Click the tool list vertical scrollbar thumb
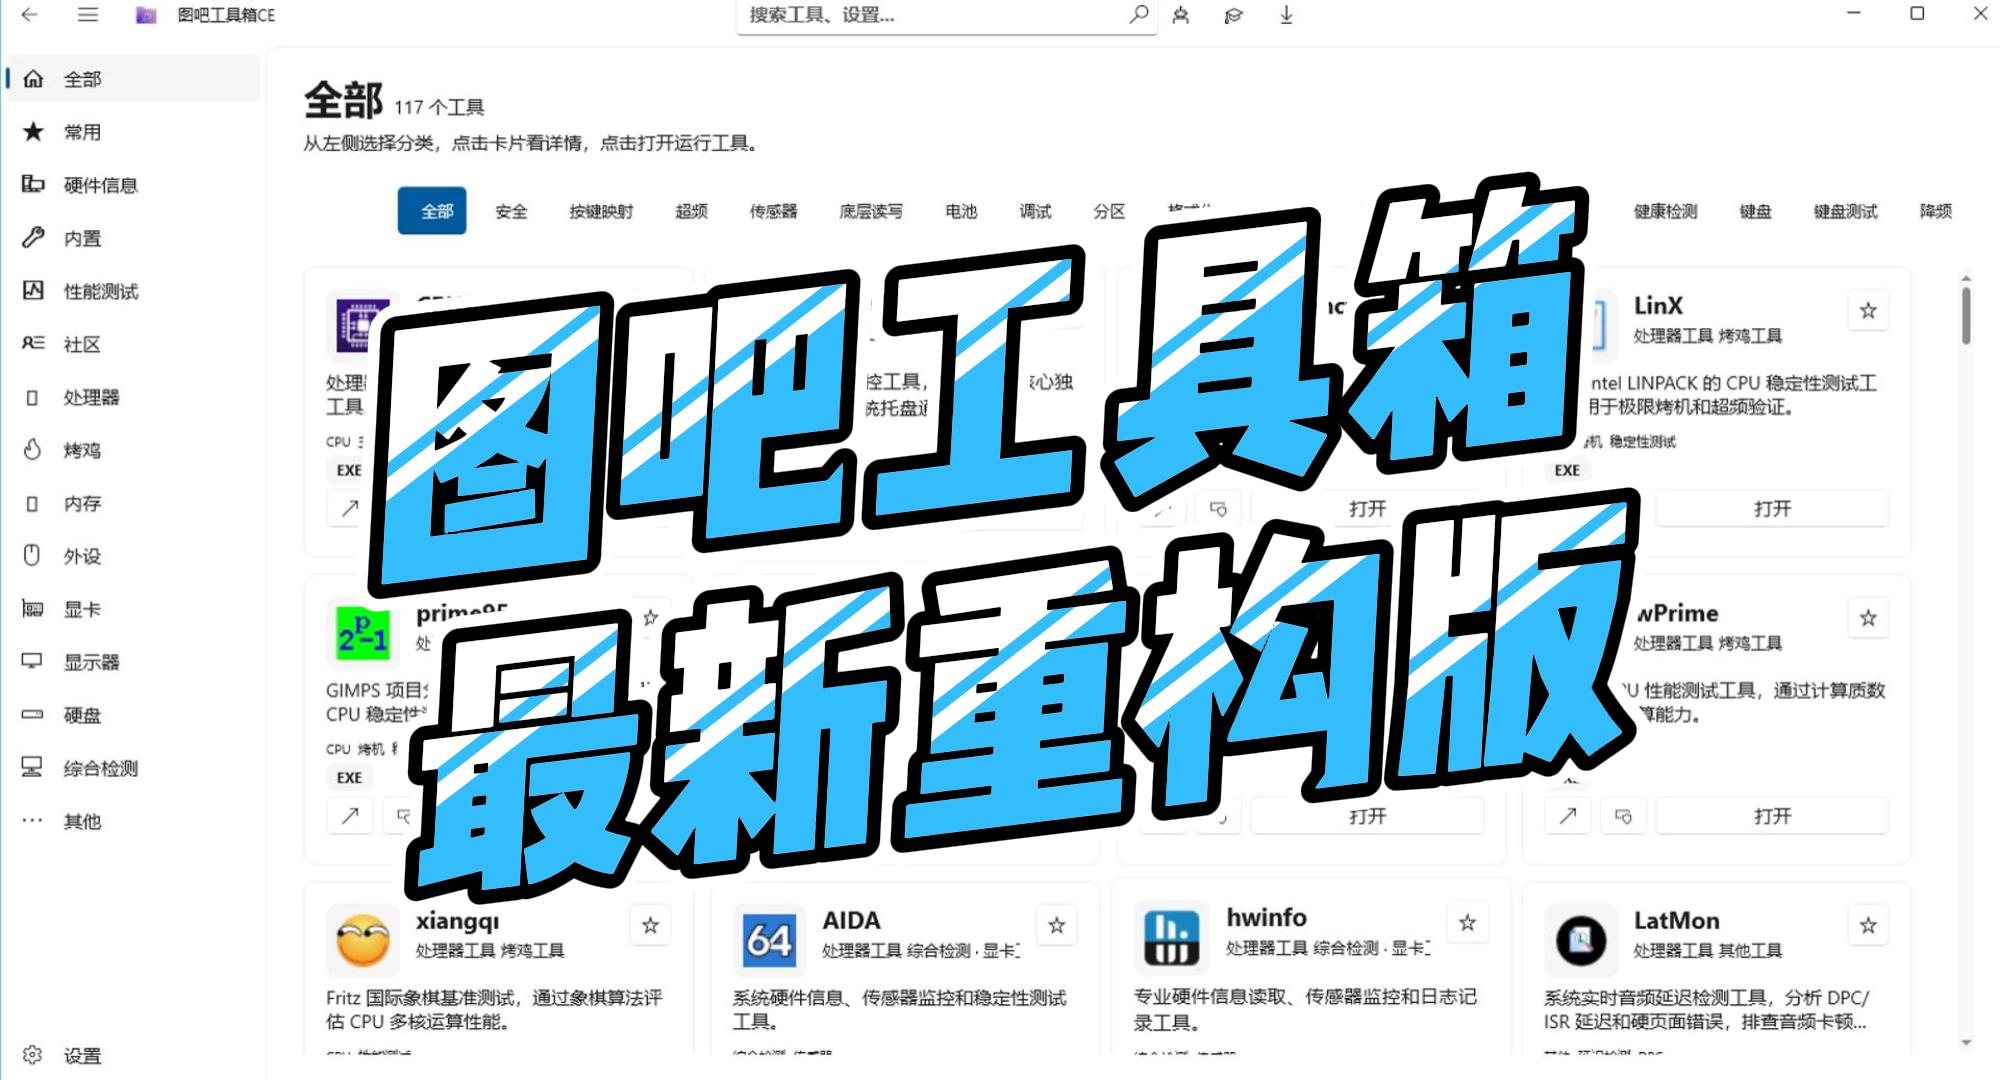Image resolution: width=2000 pixels, height=1080 pixels. [1966, 316]
